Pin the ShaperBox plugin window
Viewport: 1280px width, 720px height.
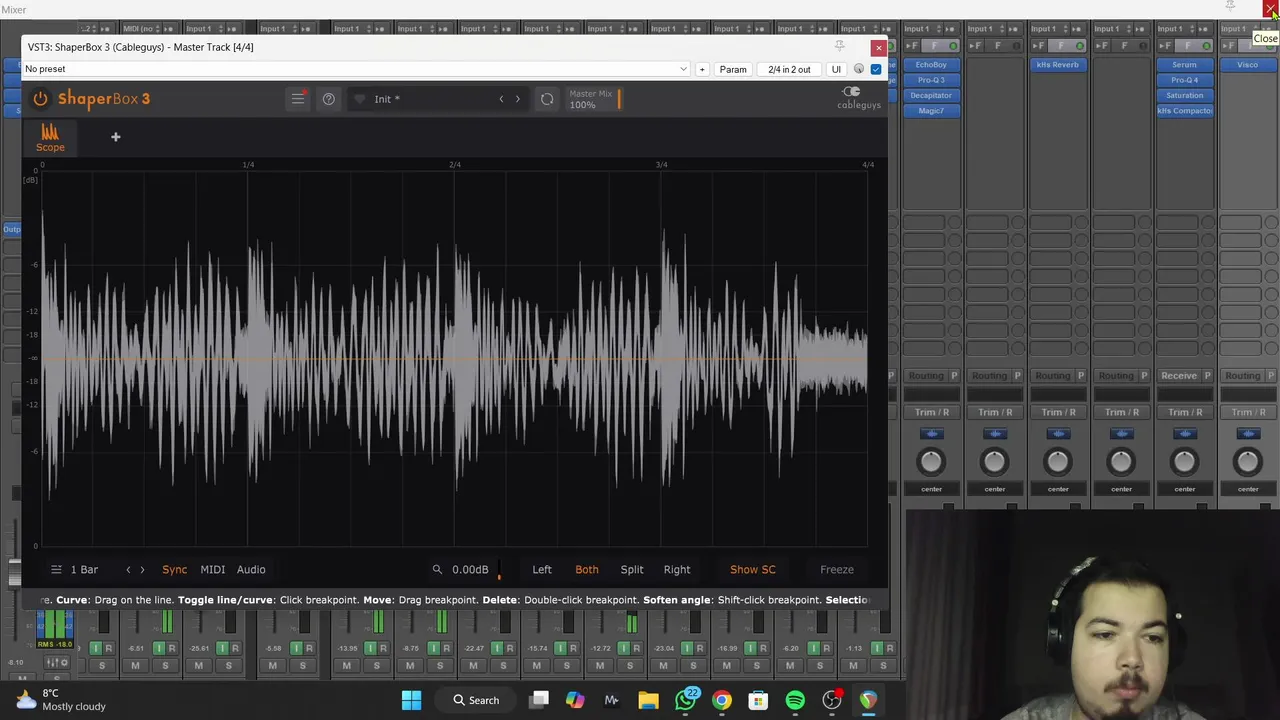point(840,46)
